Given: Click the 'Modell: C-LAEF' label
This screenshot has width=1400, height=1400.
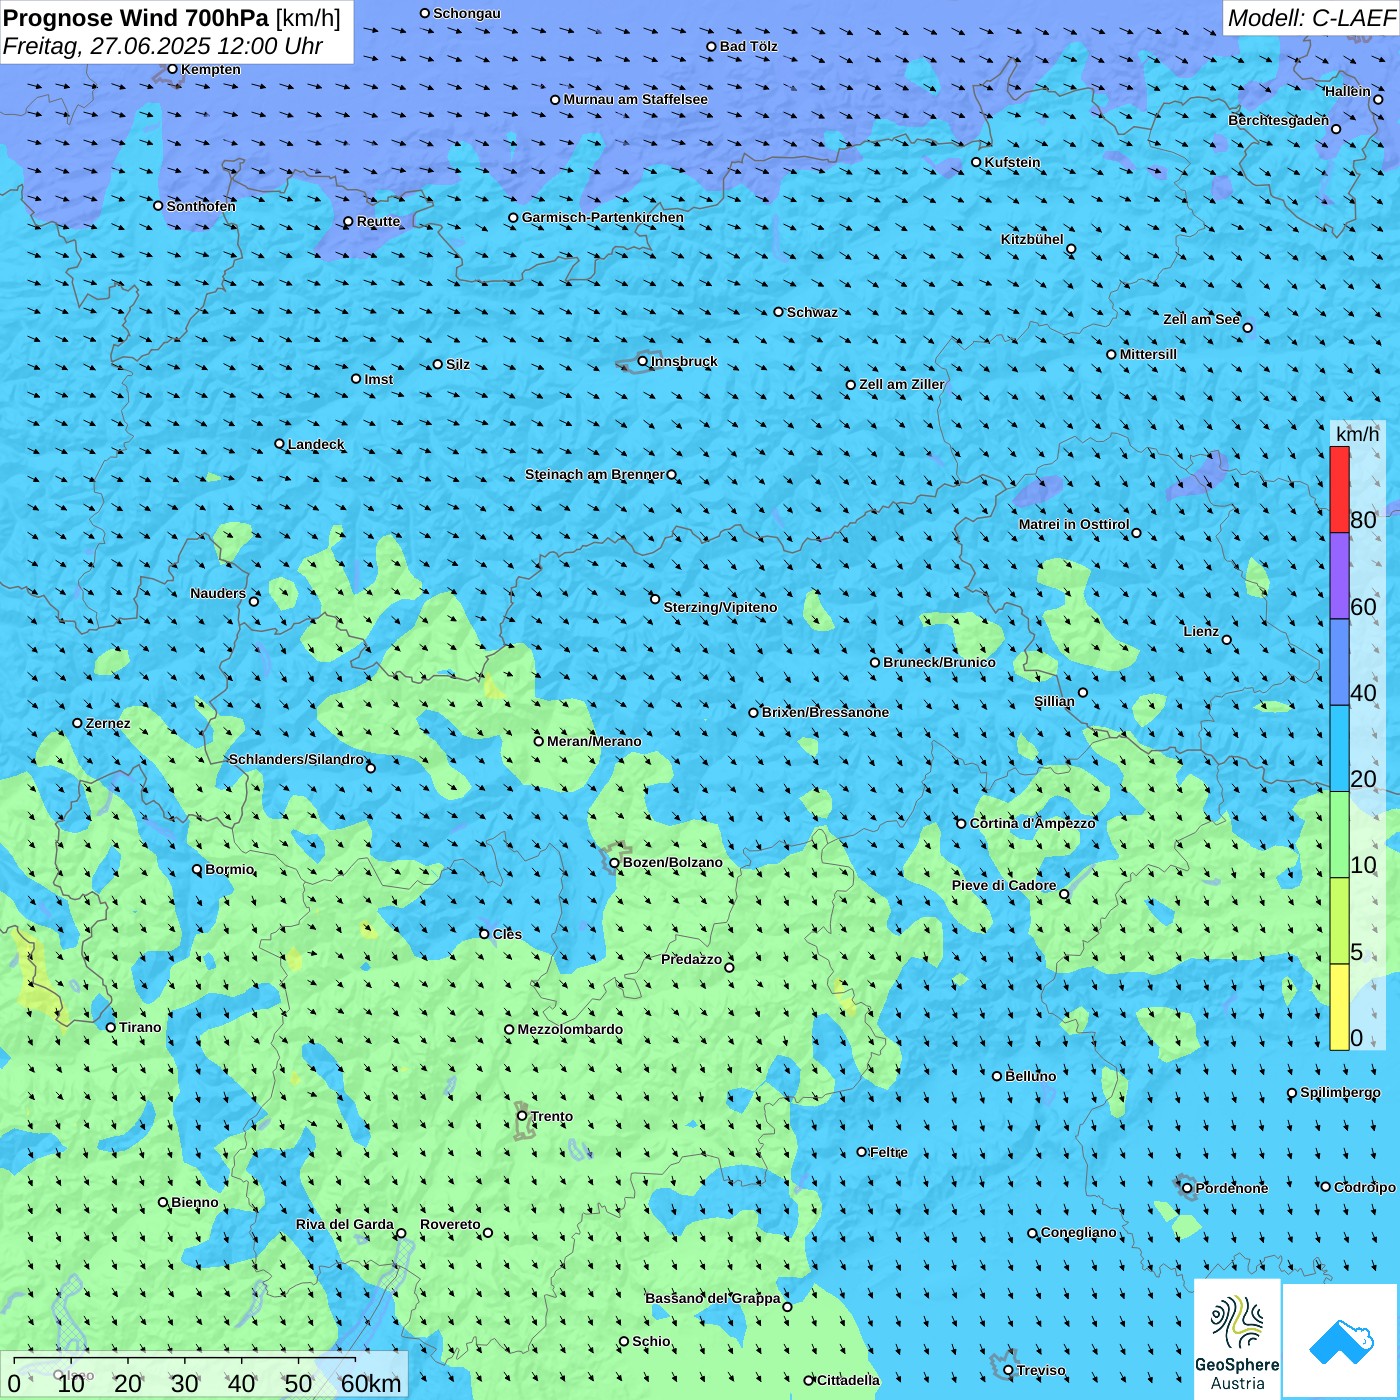Looking at the screenshot, I should 1310,18.
